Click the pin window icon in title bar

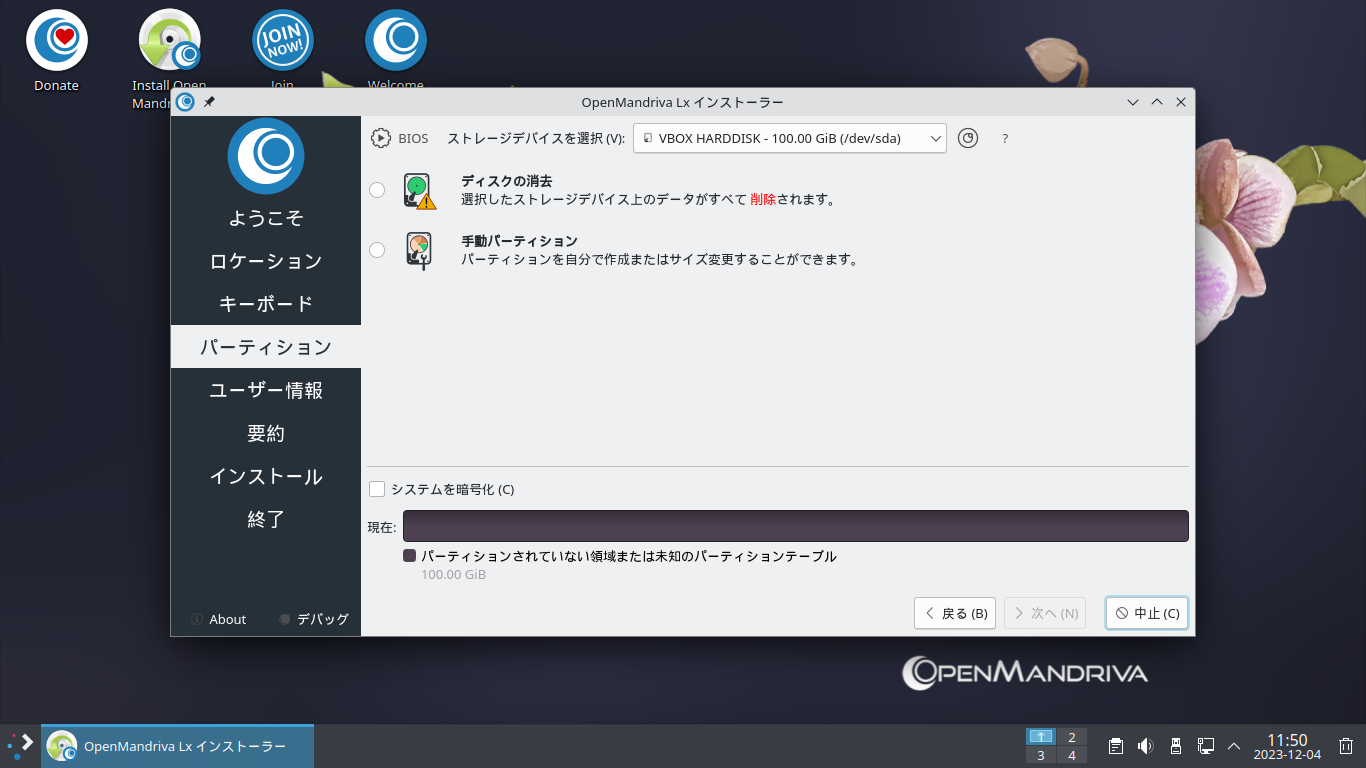pos(209,102)
